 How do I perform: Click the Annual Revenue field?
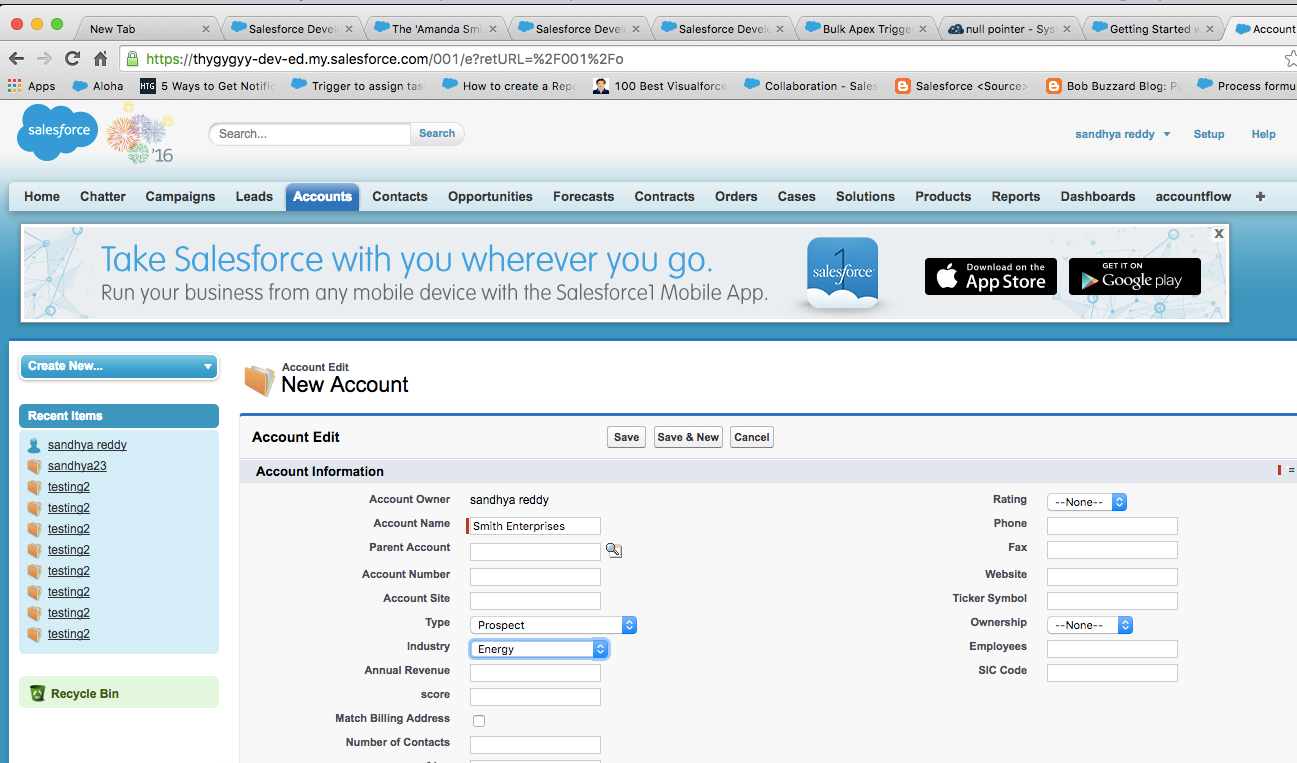click(535, 673)
